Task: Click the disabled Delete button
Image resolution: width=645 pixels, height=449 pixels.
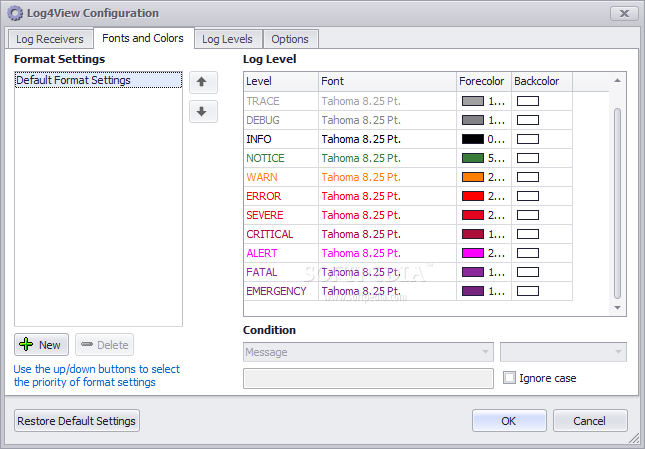Action: [x=104, y=345]
